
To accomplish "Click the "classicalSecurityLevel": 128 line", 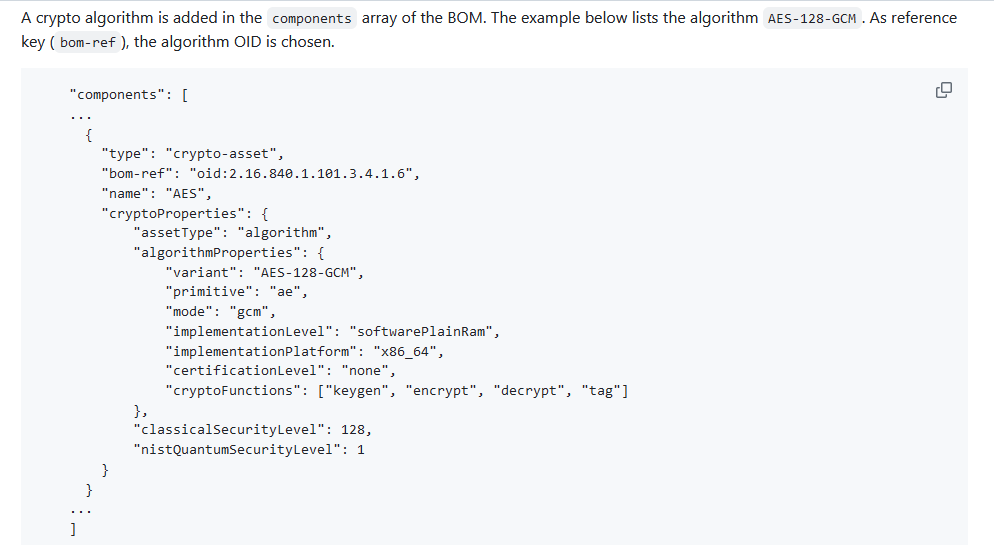I will click(x=252, y=430).
